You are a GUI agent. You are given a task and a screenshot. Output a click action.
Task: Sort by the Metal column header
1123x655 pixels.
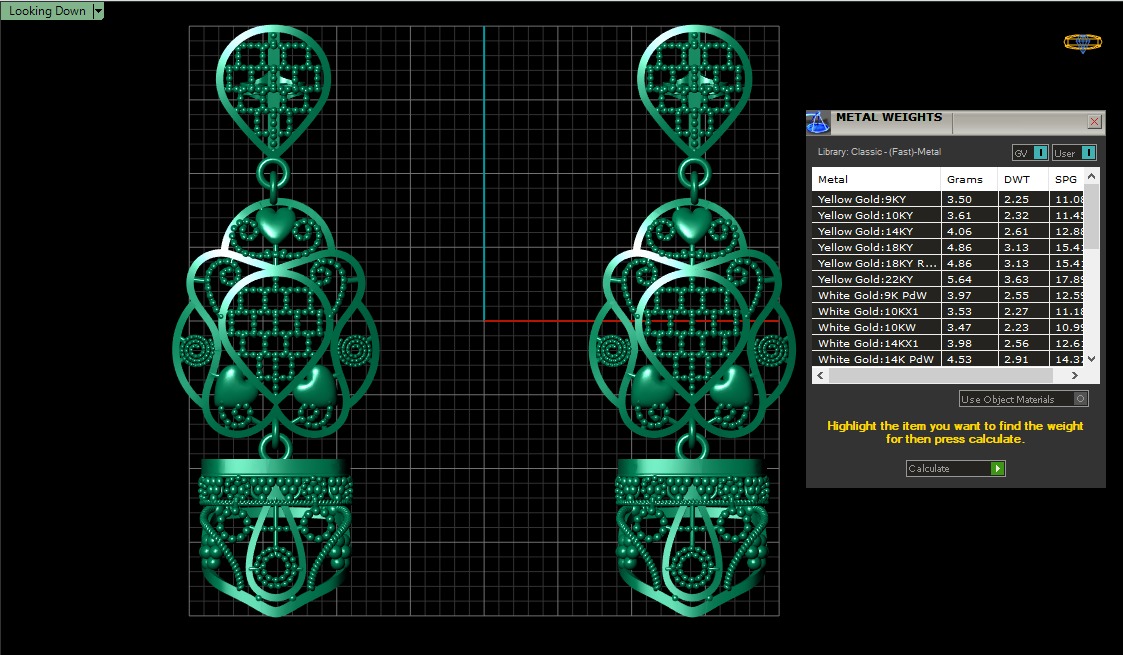pyautogui.click(x=876, y=179)
